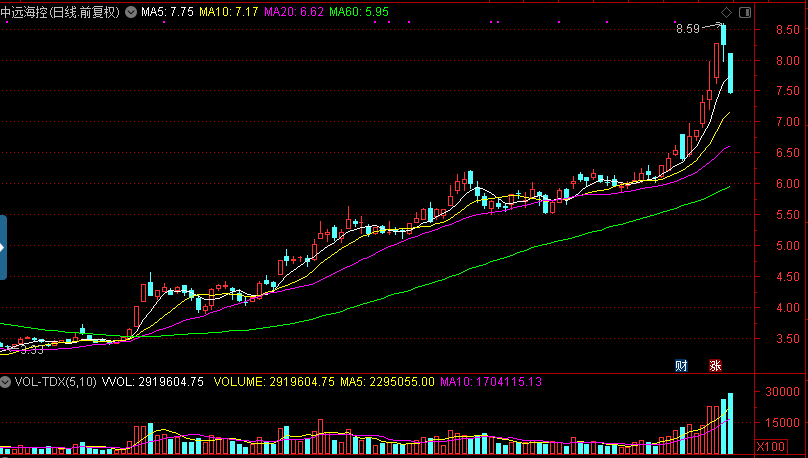Click the volume MA10 value label
The height and width of the screenshot is (458, 808).
(x=492, y=381)
